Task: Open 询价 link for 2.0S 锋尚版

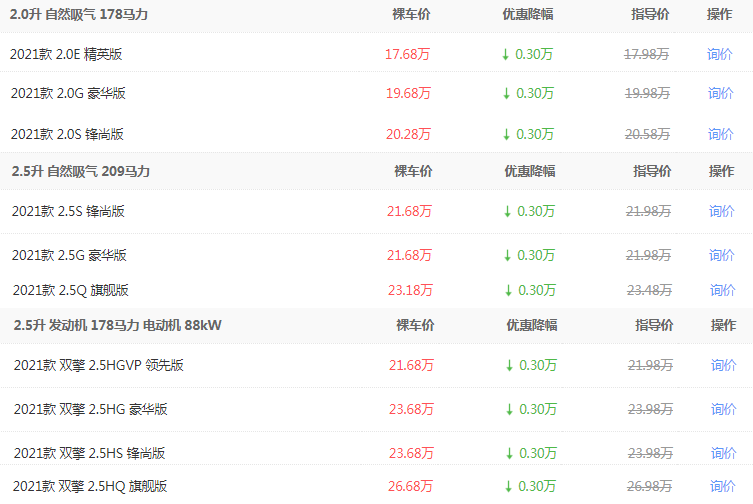Action: [721, 134]
